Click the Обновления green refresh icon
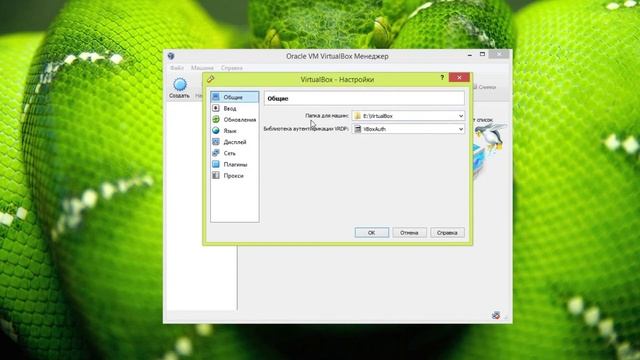 tap(216, 119)
